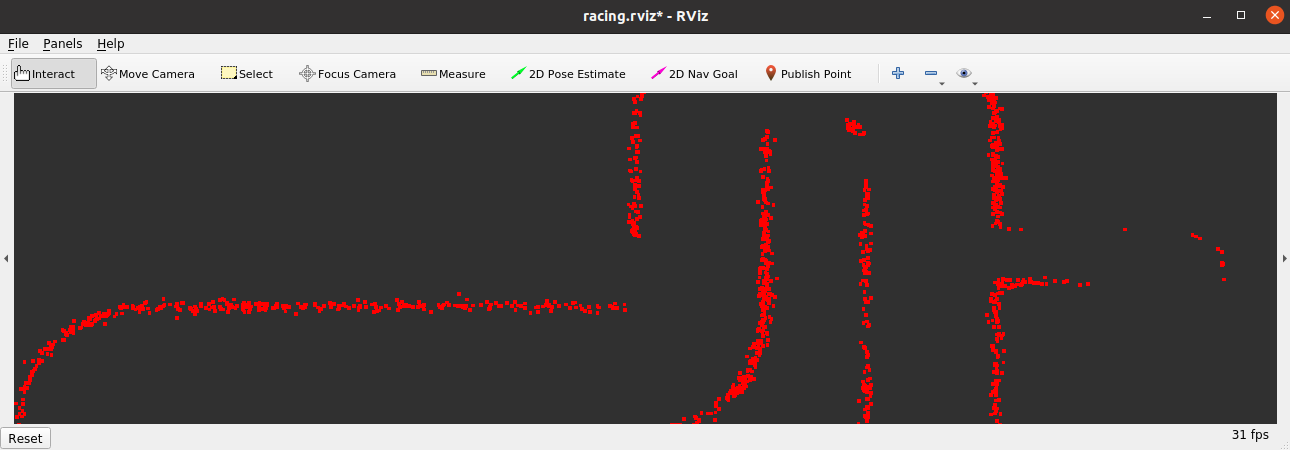Open dropdown arrow beside the minus icon
1290x450 pixels.
click(x=942, y=83)
